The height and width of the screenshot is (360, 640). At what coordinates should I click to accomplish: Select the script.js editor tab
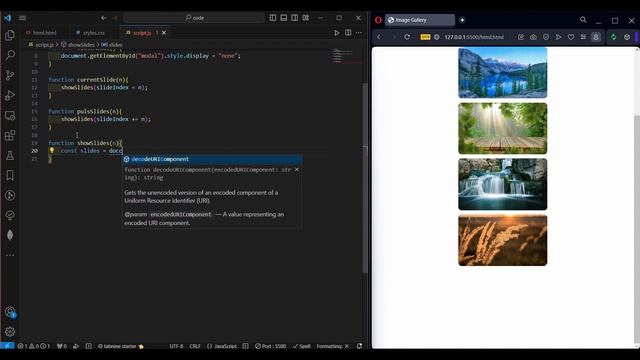coord(142,33)
